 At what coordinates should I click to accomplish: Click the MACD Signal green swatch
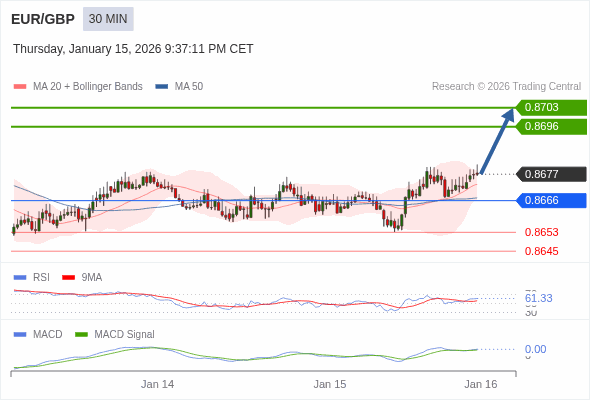[81, 335]
